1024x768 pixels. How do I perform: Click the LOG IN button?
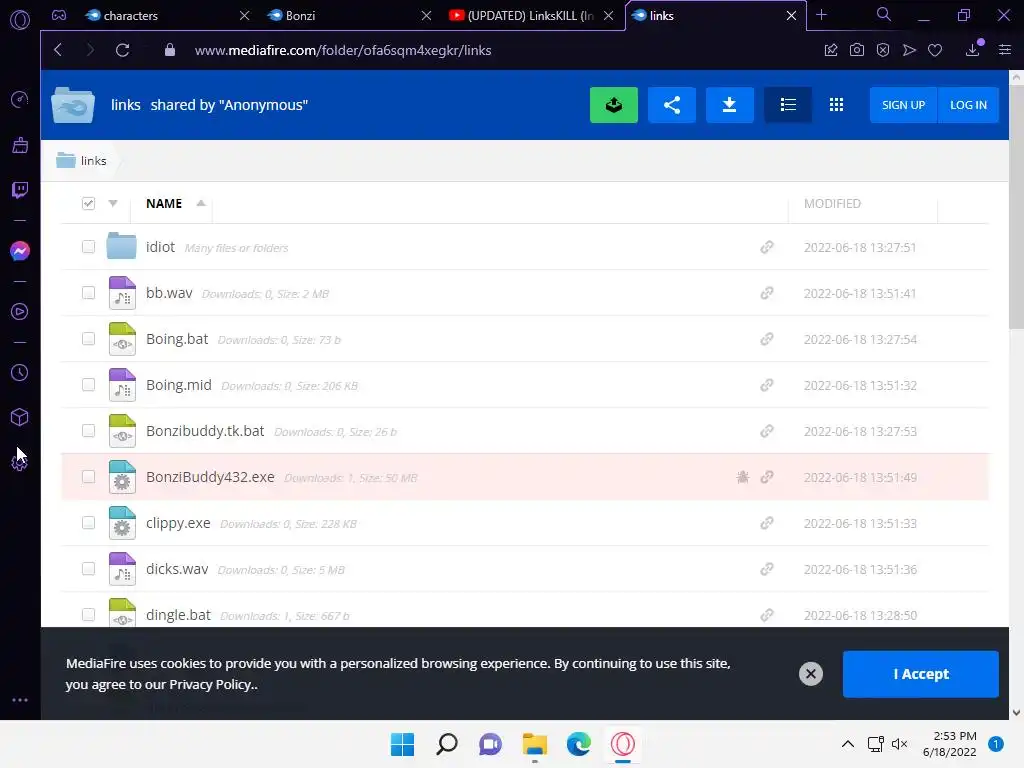click(x=968, y=104)
